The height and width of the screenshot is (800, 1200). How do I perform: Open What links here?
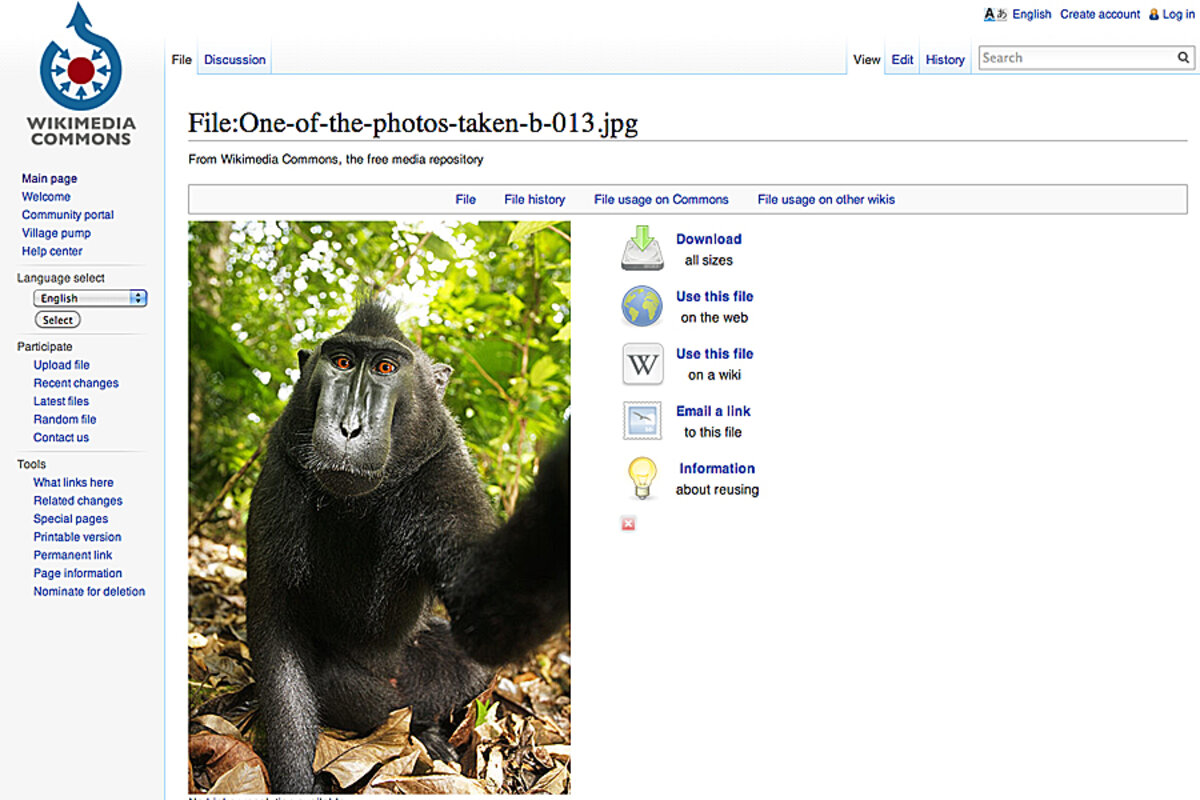pyautogui.click(x=74, y=482)
